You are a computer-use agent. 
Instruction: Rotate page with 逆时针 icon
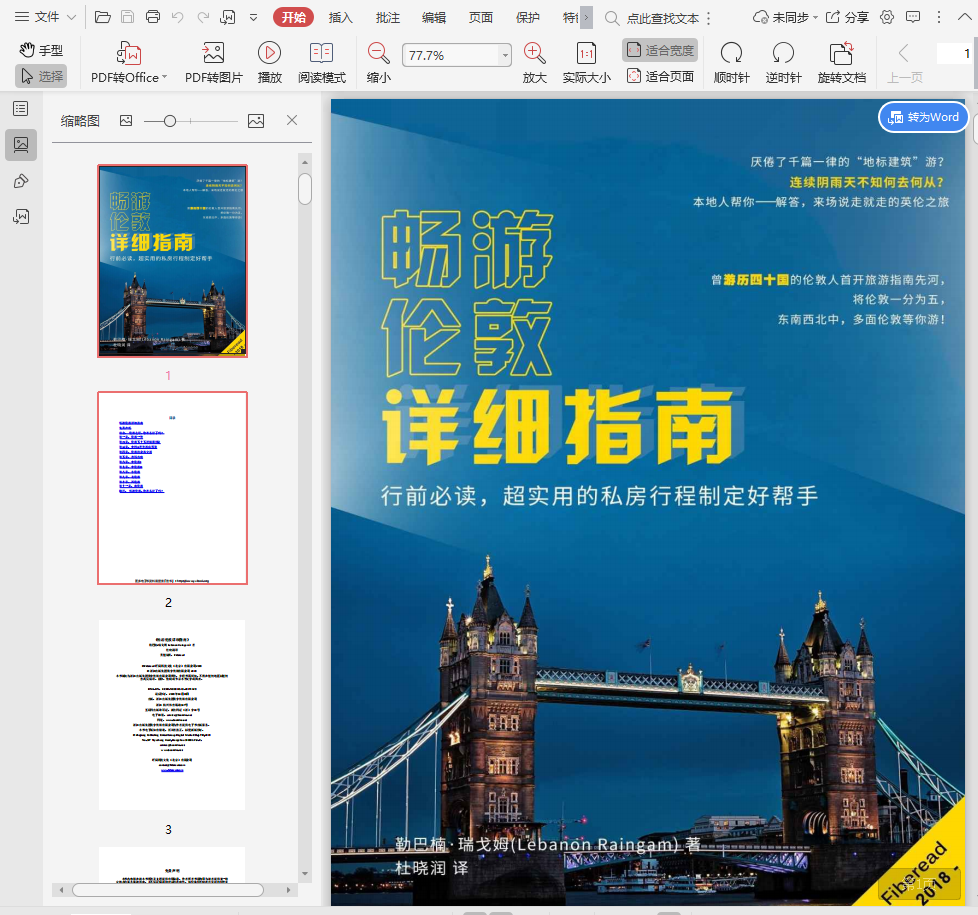pyautogui.click(x=783, y=54)
